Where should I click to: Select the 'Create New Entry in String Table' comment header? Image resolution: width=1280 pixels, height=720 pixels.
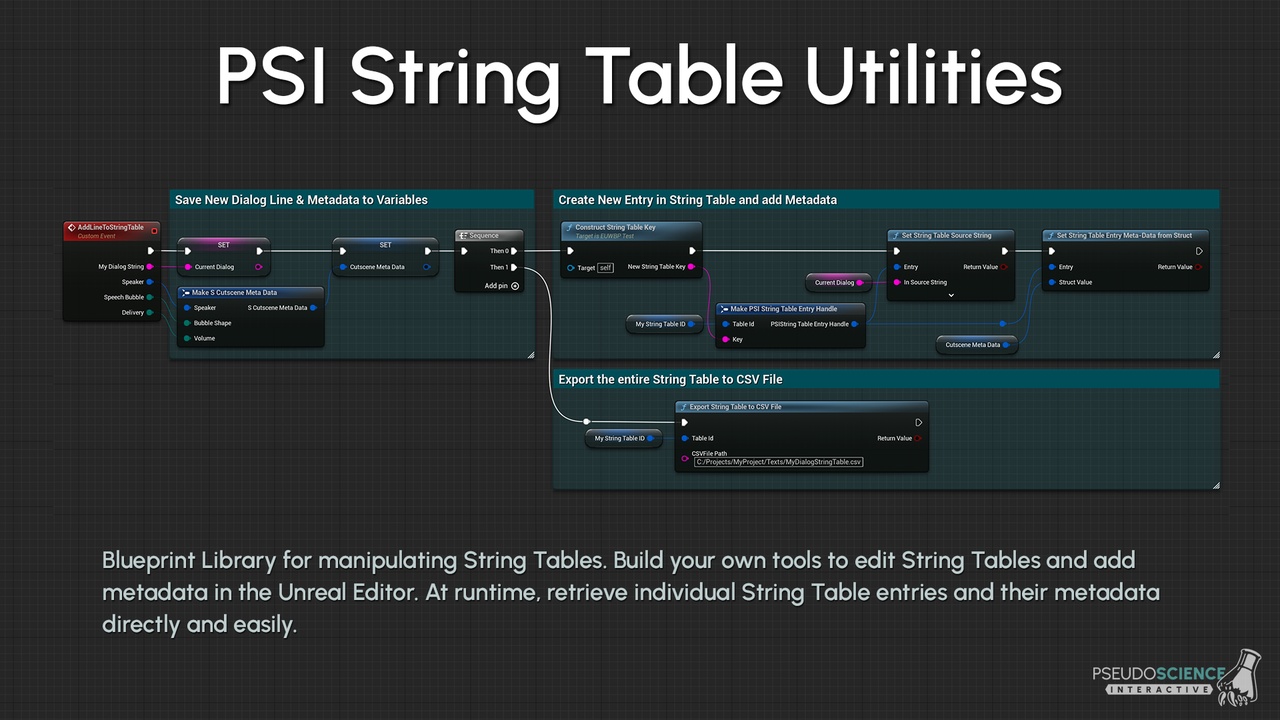click(886, 200)
